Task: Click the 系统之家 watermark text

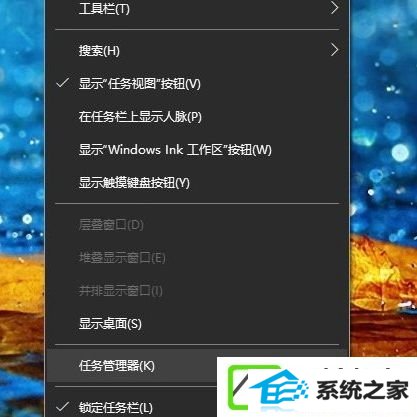Action: click(362, 390)
